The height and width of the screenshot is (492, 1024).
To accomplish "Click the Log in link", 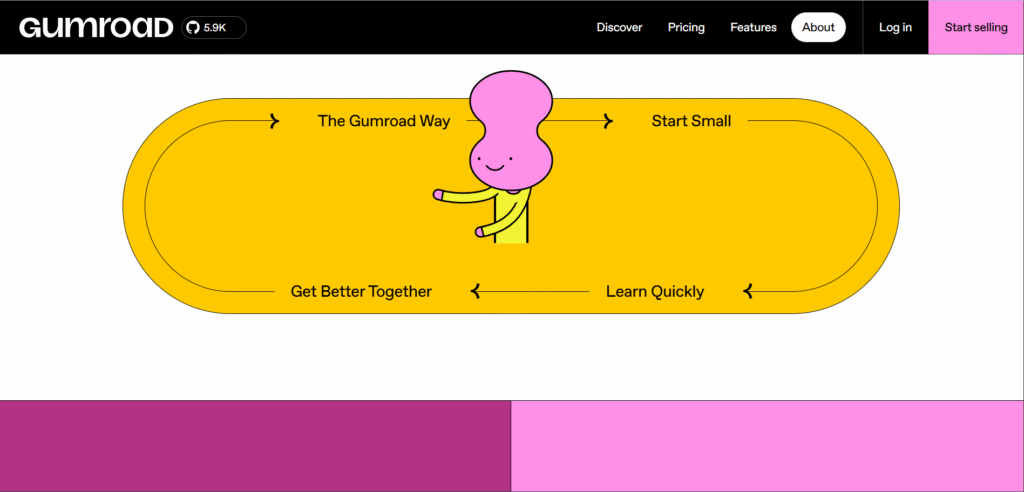I will (x=895, y=27).
